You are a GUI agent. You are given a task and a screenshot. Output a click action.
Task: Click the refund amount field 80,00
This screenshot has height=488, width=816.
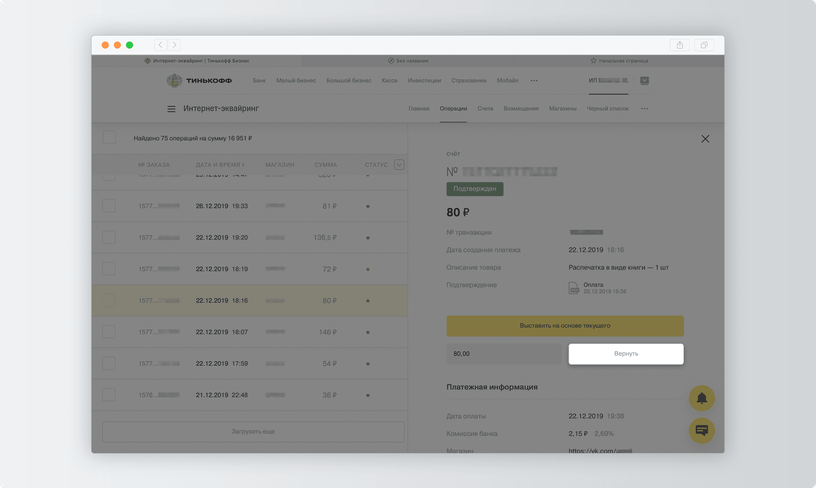pos(504,354)
